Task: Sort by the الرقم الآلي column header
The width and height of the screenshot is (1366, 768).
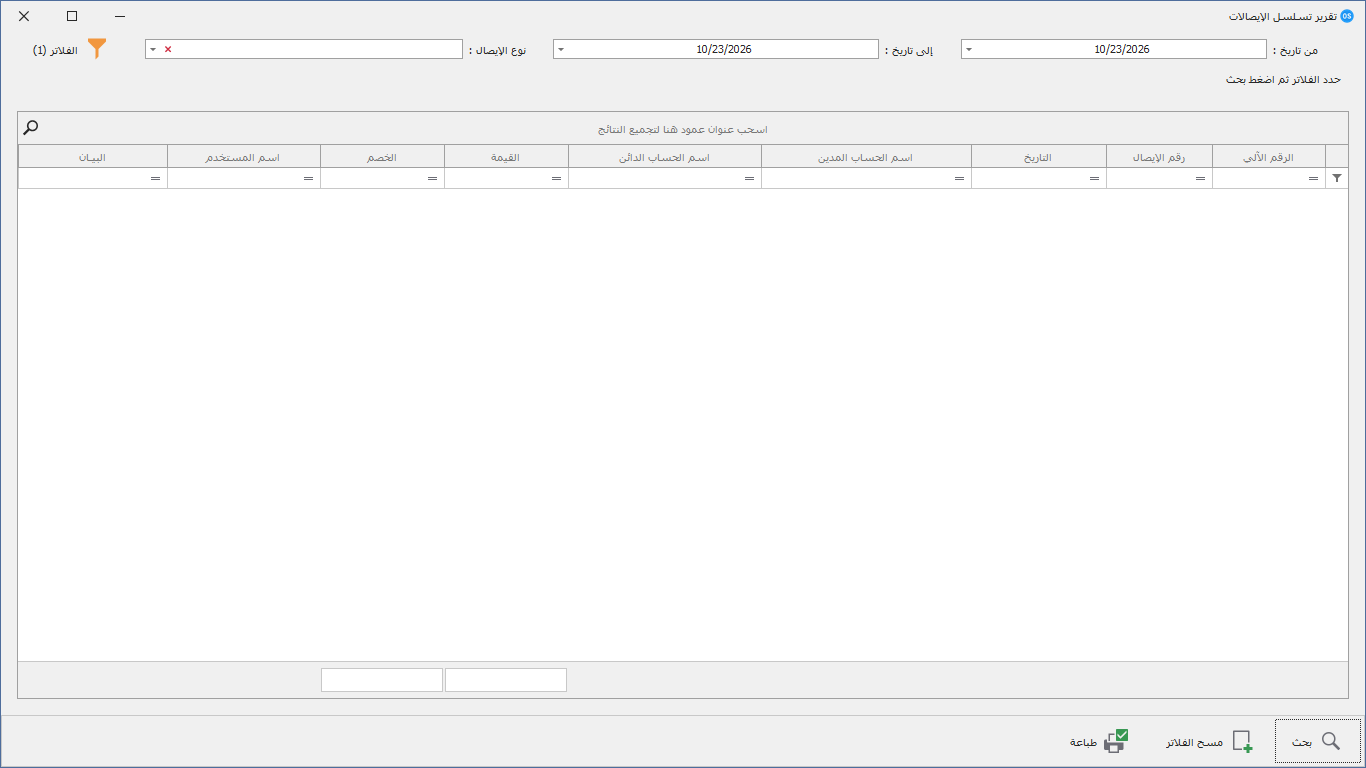Action: tap(1268, 156)
